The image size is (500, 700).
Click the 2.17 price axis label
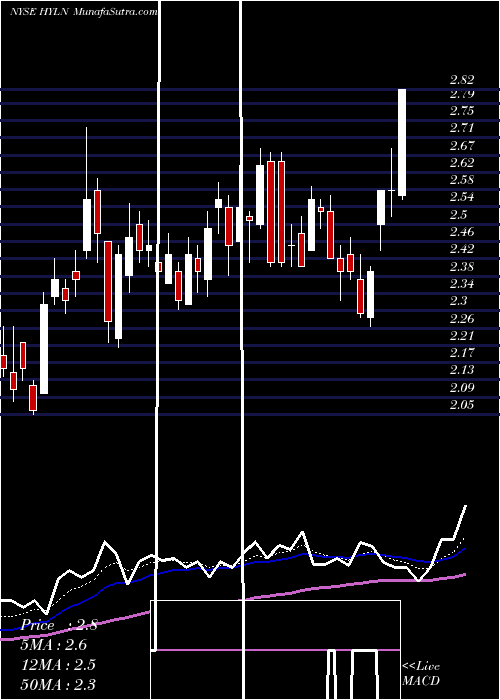462,353
